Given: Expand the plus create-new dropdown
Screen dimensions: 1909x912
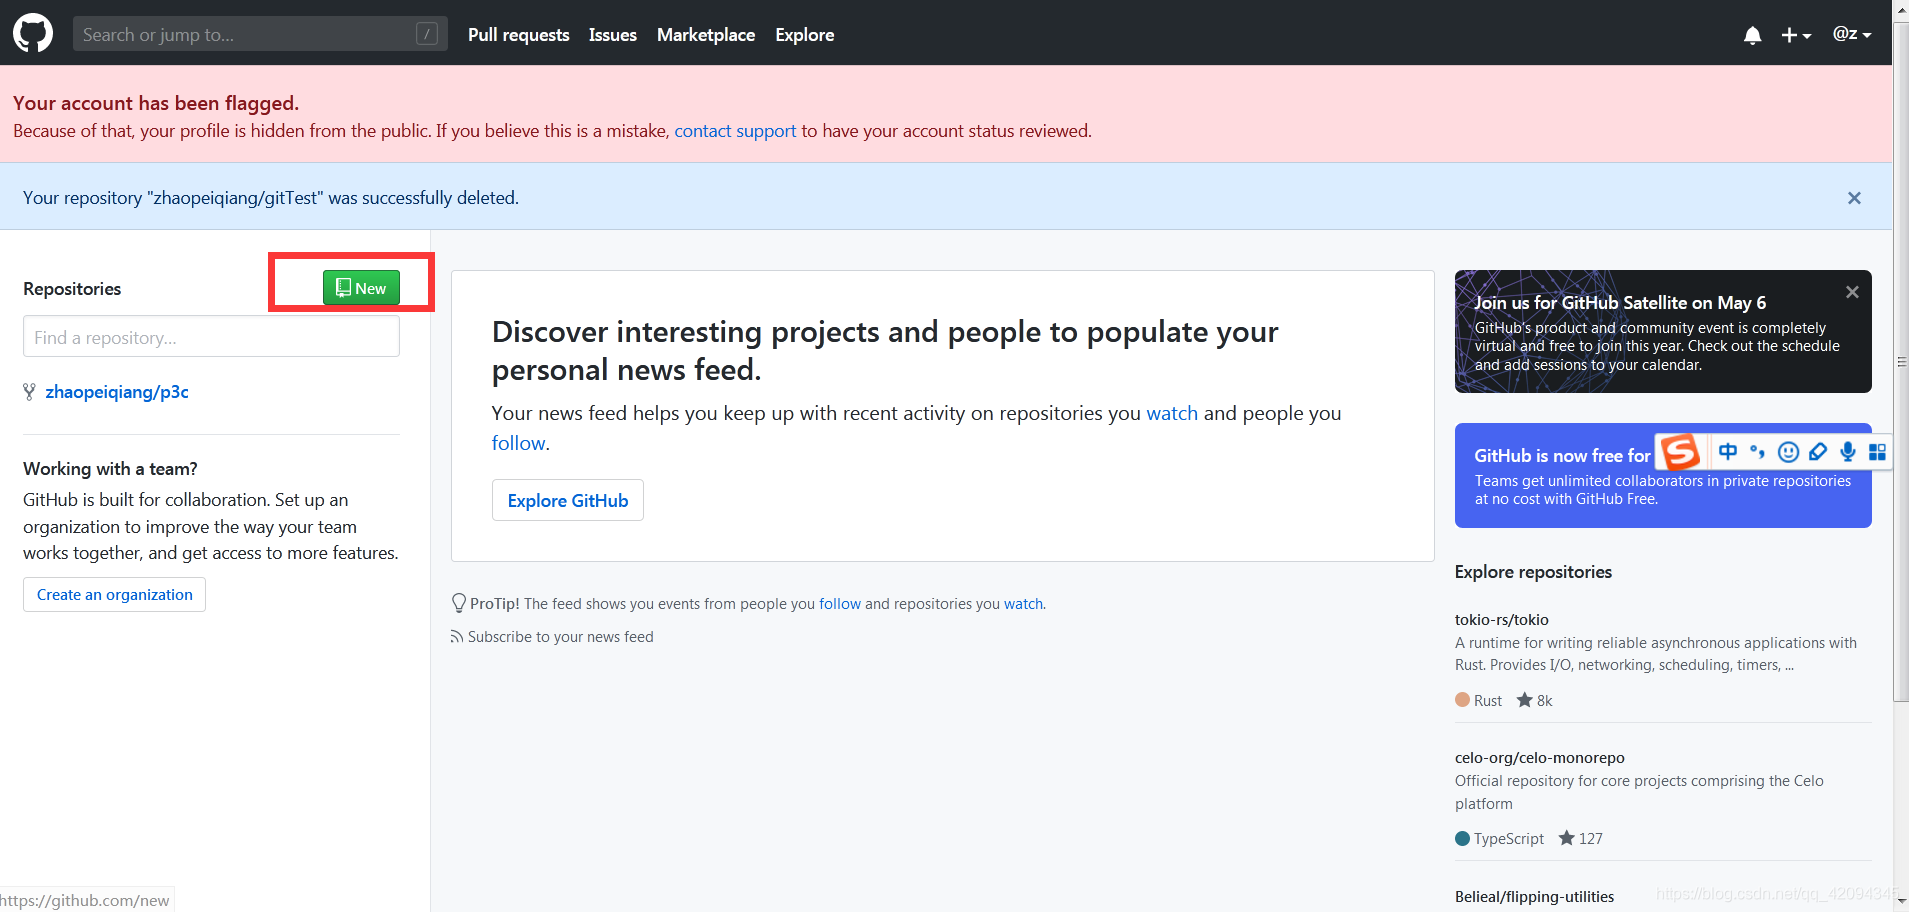Looking at the screenshot, I should [1796, 35].
